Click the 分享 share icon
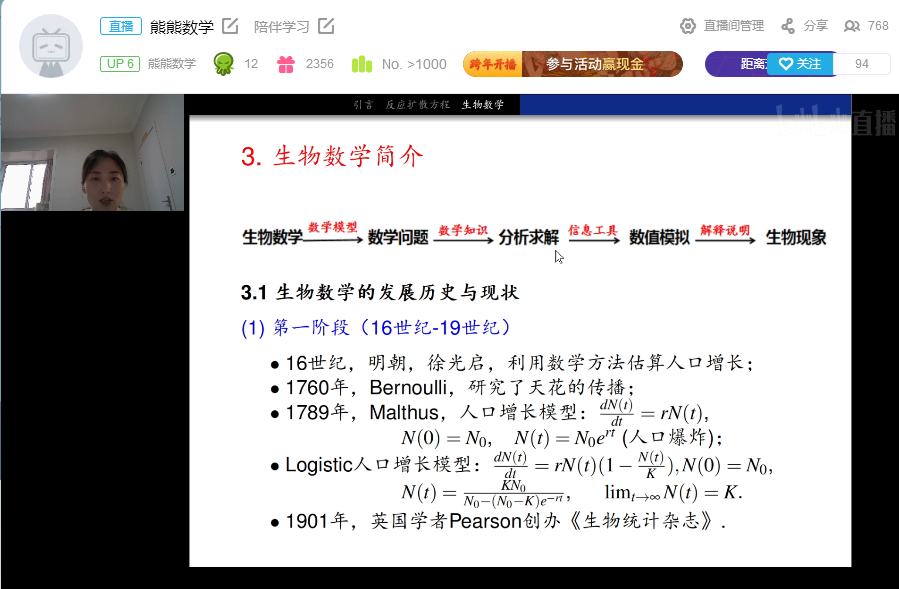Image resolution: width=899 pixels, height=589 pixels. pos(788,26)
